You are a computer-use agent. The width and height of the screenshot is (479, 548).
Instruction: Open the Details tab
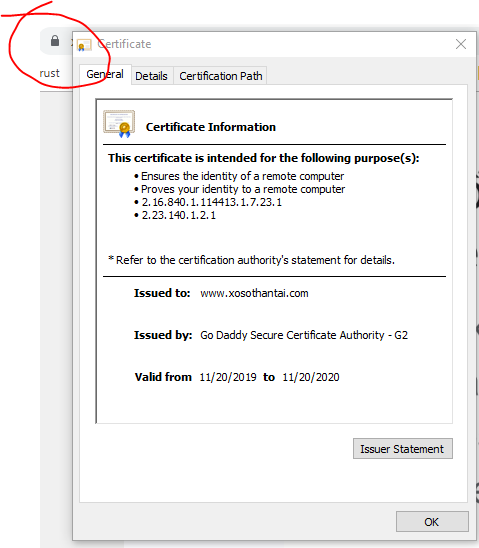[151, 76]
